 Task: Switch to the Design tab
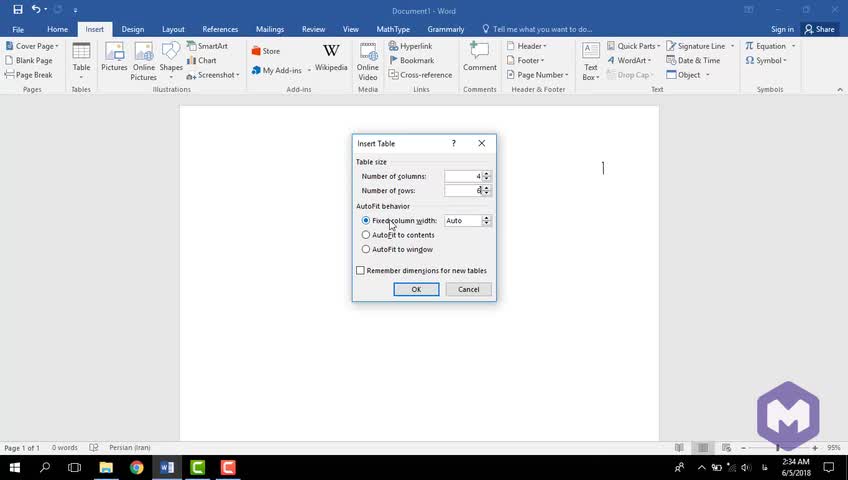(132, 29)
